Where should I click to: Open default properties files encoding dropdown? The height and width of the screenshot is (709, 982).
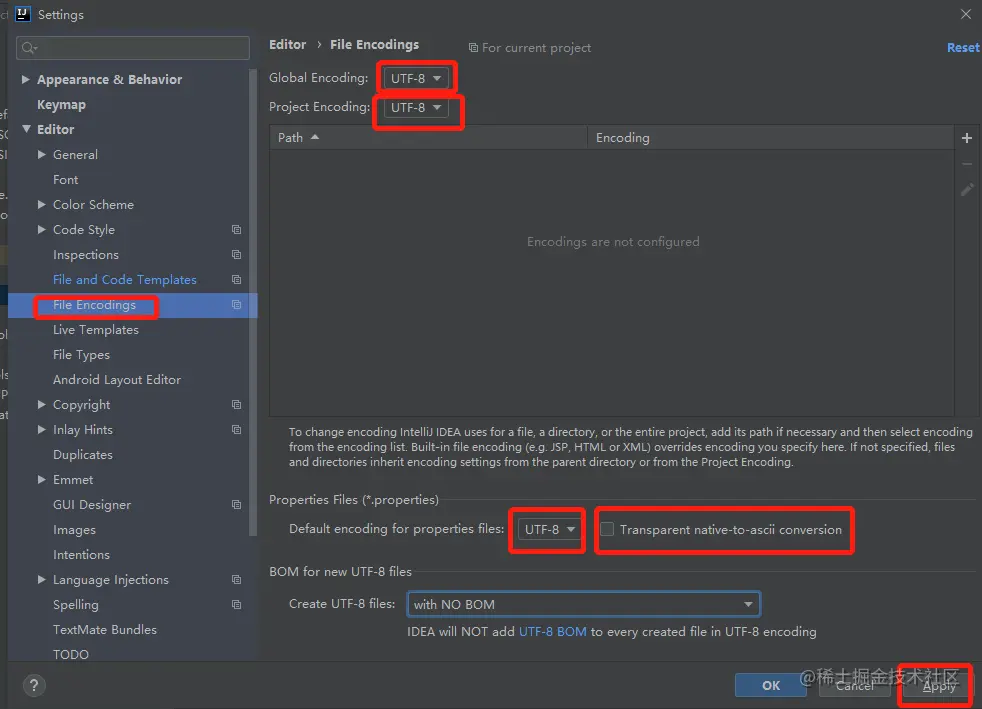pos(549,529)
